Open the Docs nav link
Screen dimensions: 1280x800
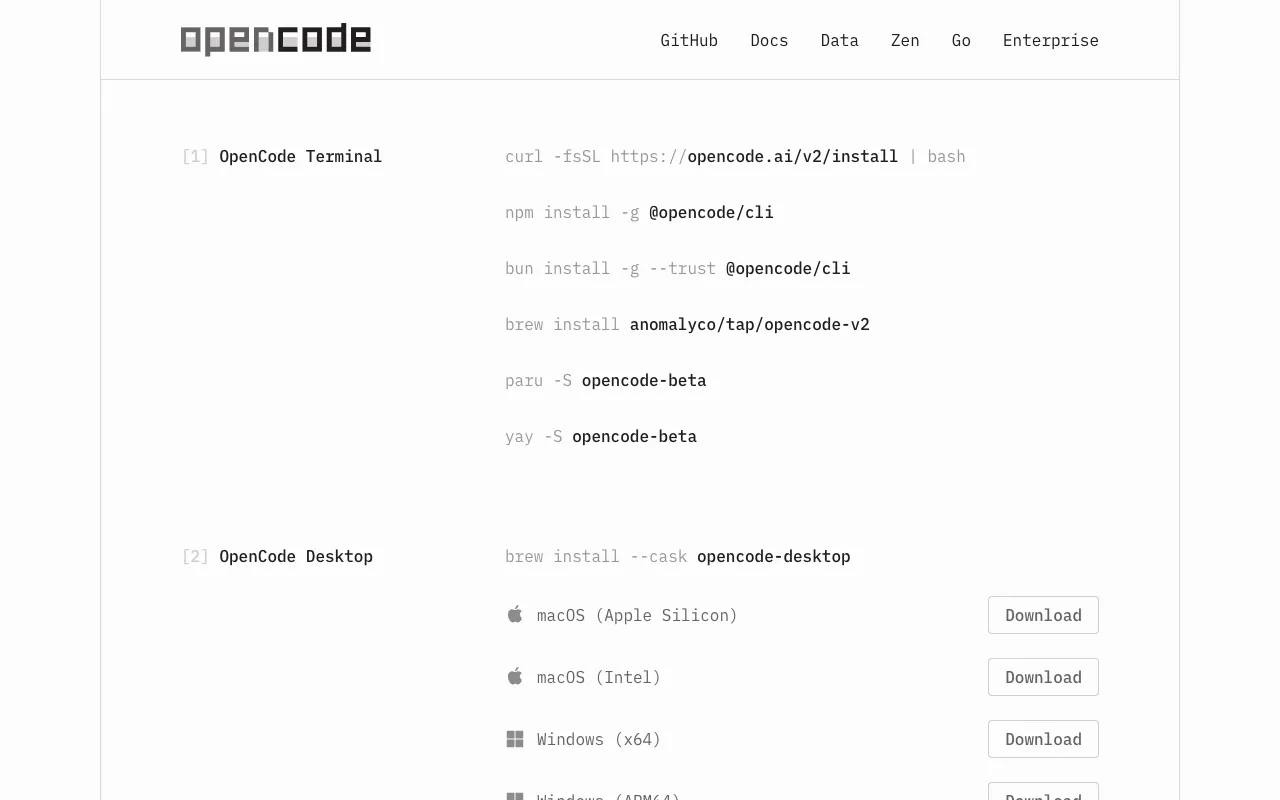[x=769, y=40]
